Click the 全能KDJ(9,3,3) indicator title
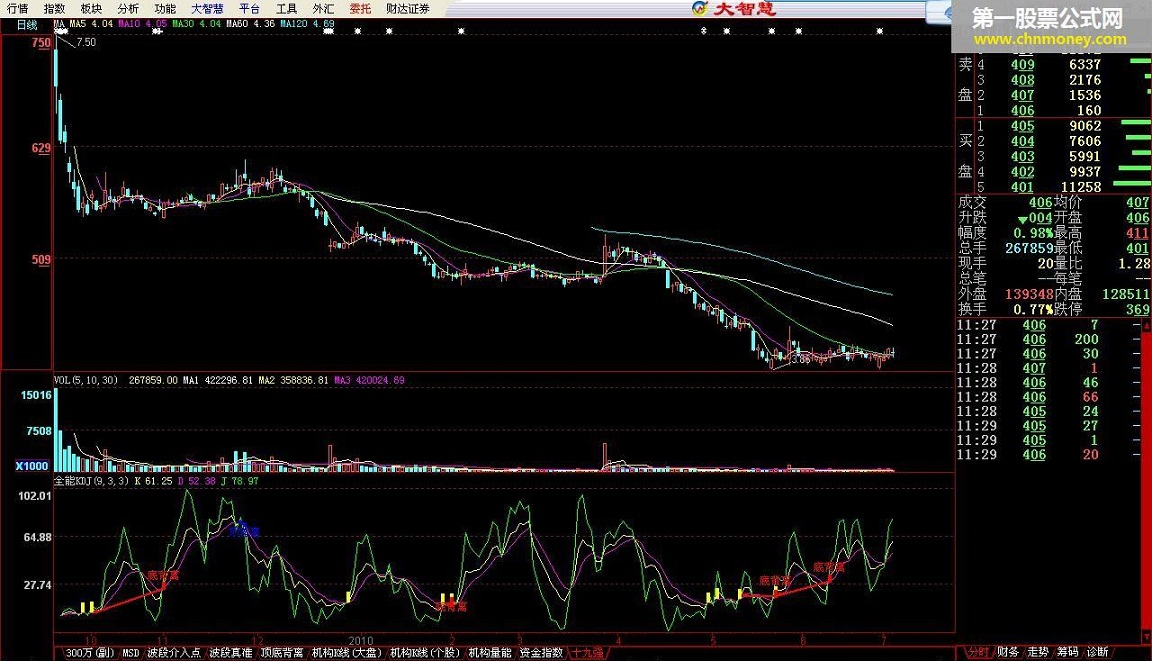Image resolution: width=1152 pixels, height=661 pixels. click(91, 481)
